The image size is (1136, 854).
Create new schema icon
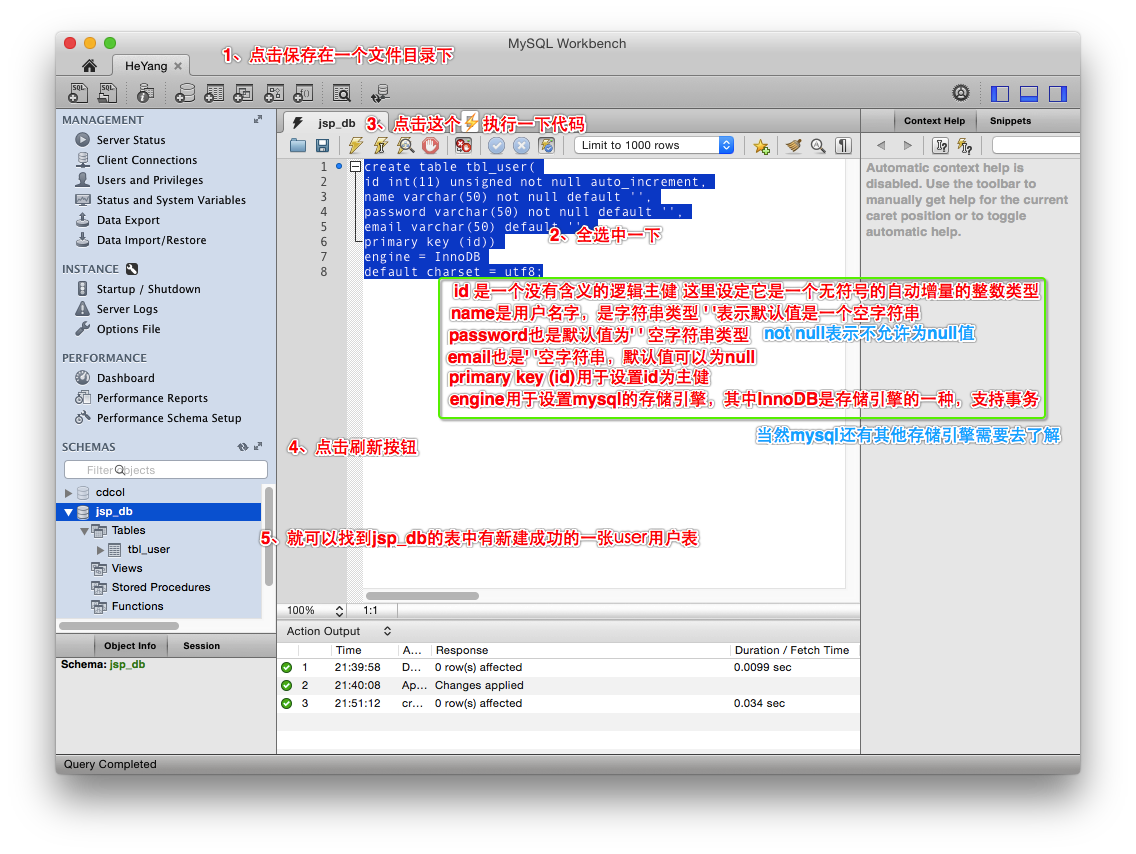point(185,93)
